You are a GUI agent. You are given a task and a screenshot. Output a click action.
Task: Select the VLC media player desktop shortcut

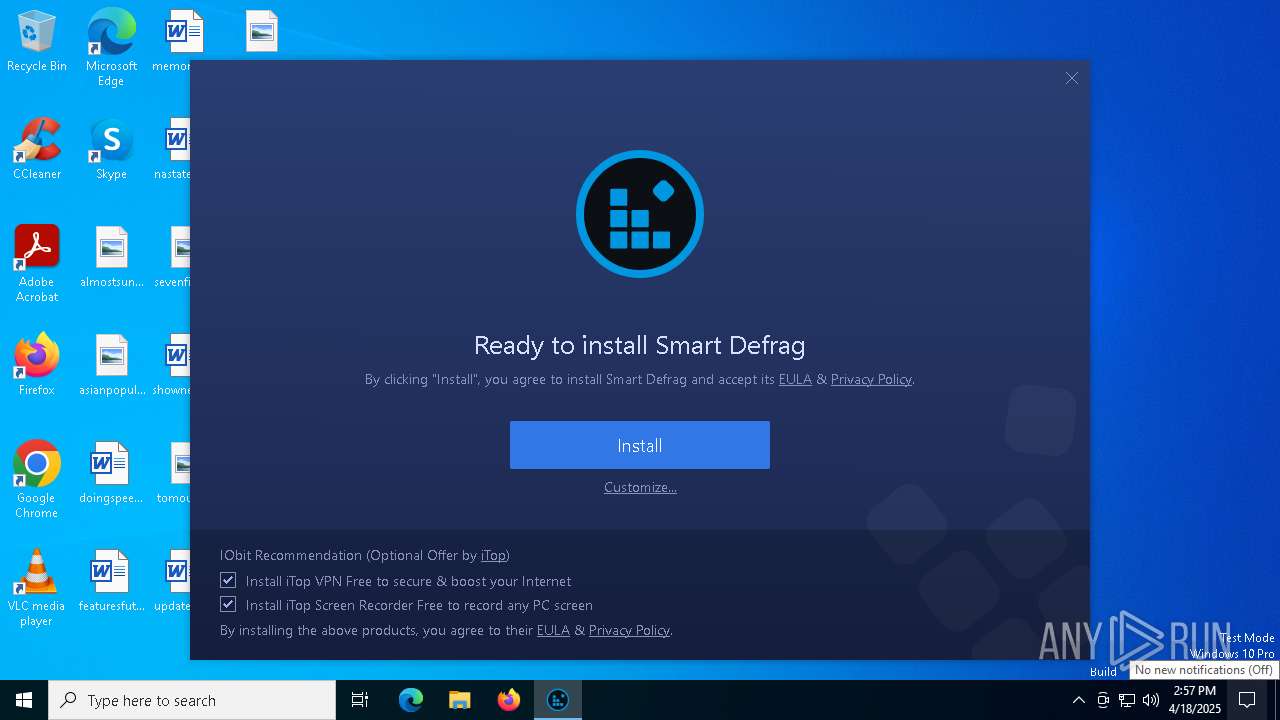click(x=37, y=588)
